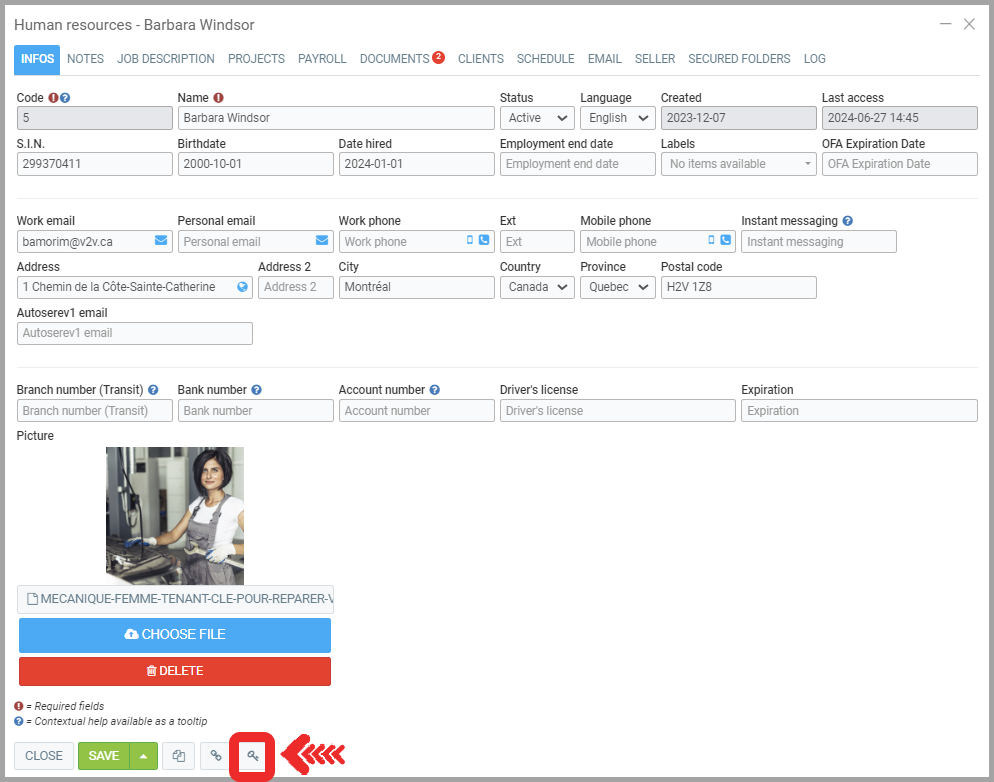The height and width of the screenshot is (782, 994).
Task: Click the duplicate record icon button
Action: coord(178,756)
